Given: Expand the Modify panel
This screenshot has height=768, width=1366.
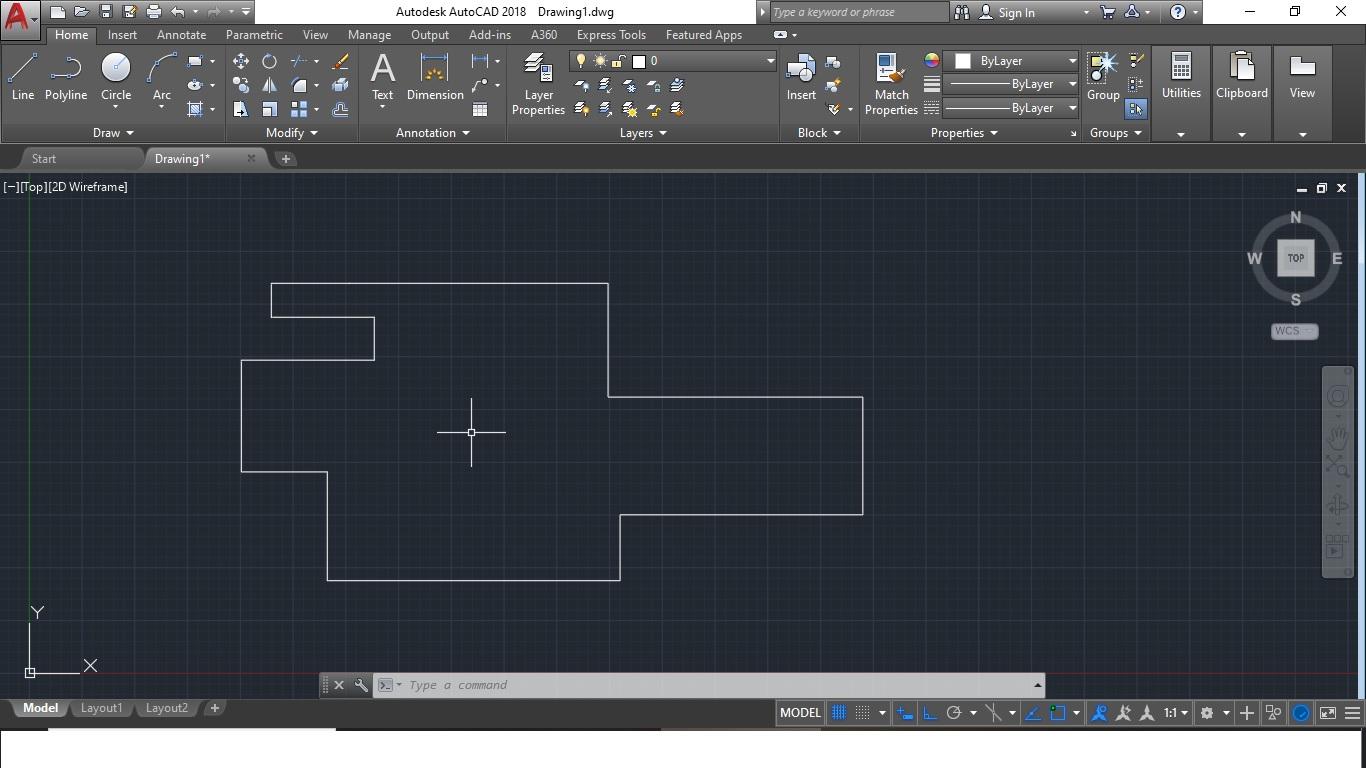Looking at the screenshot, I should click(x=292, y=133).
